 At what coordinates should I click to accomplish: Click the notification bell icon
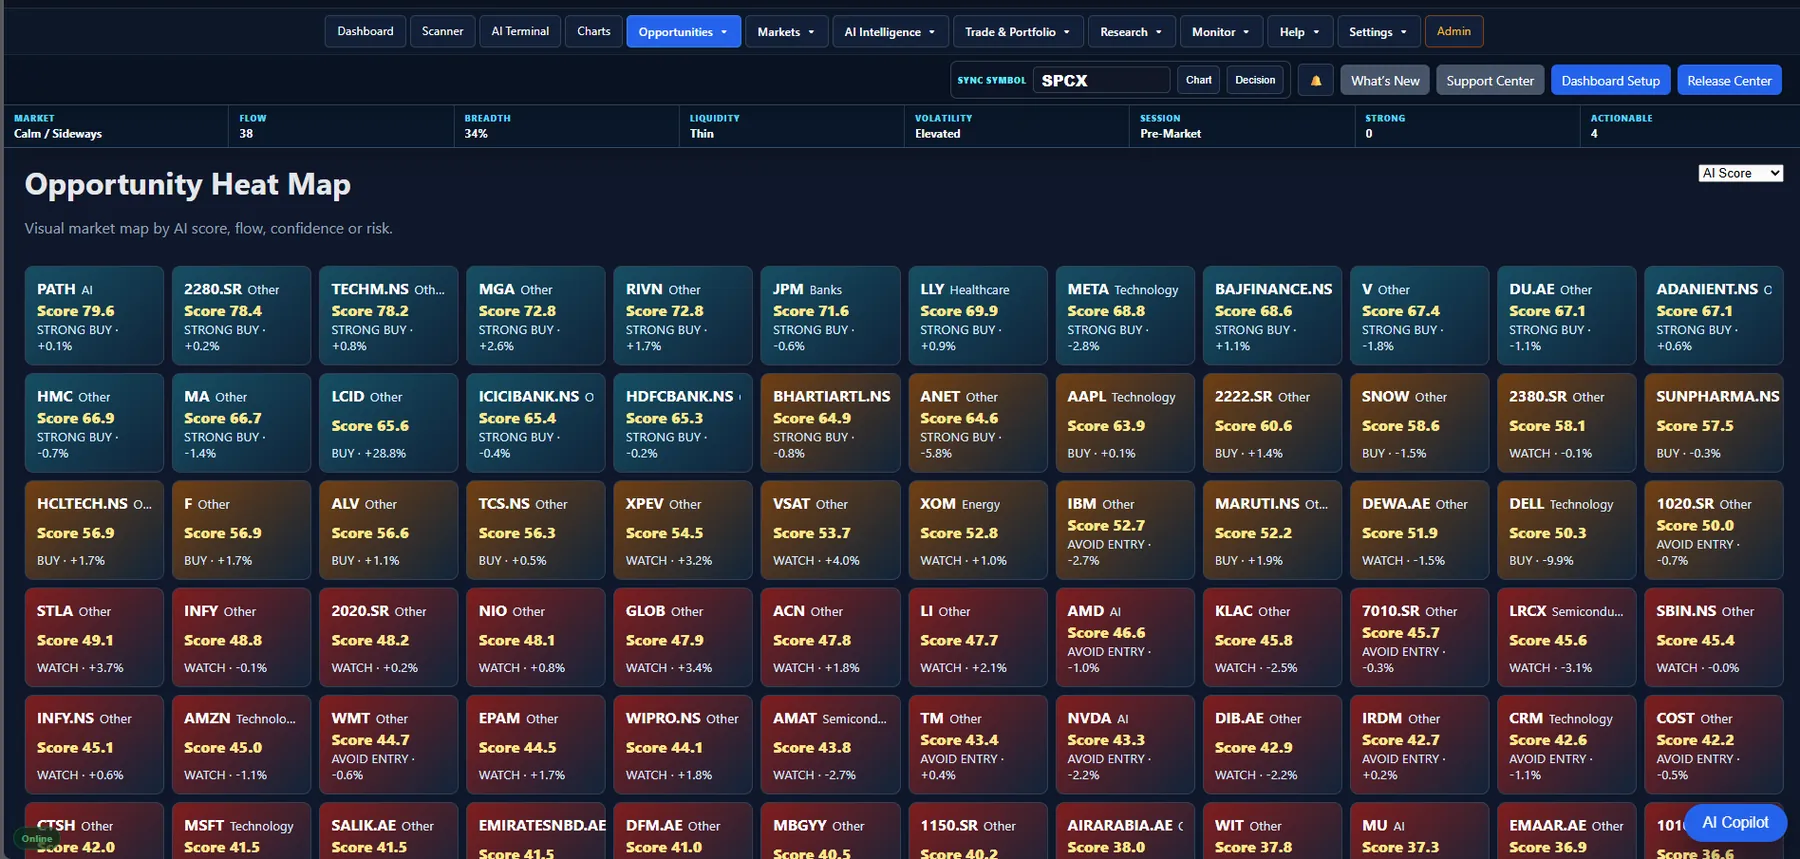pos(1316,80)
